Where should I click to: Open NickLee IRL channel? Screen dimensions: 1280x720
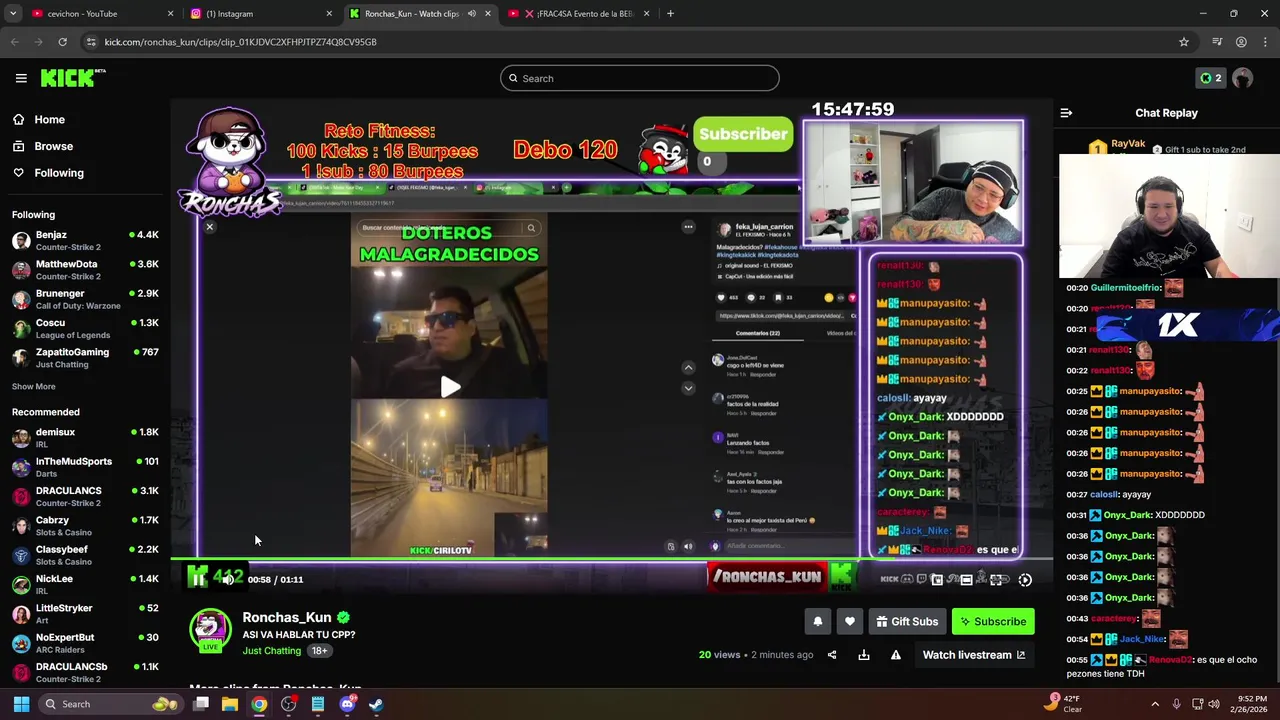coord(85,584)
